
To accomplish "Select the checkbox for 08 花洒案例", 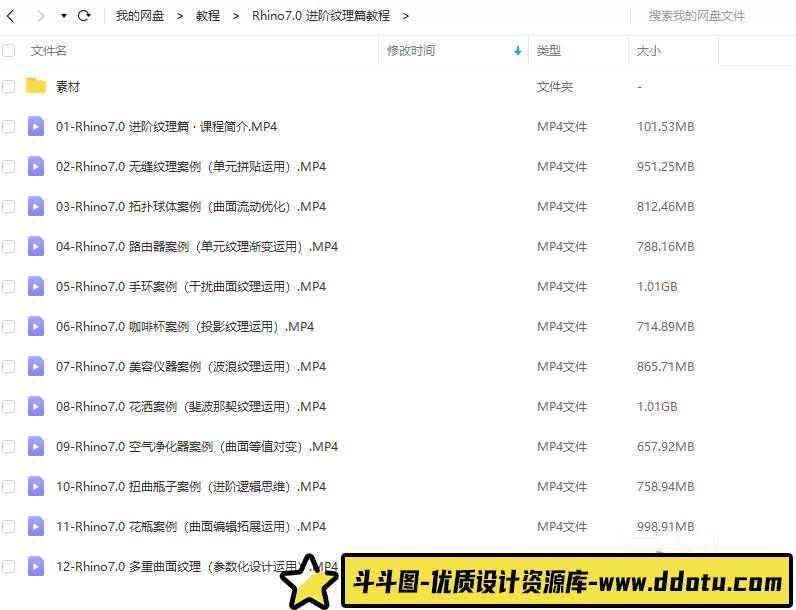I will pyautogui.click(x=9, y=406).
